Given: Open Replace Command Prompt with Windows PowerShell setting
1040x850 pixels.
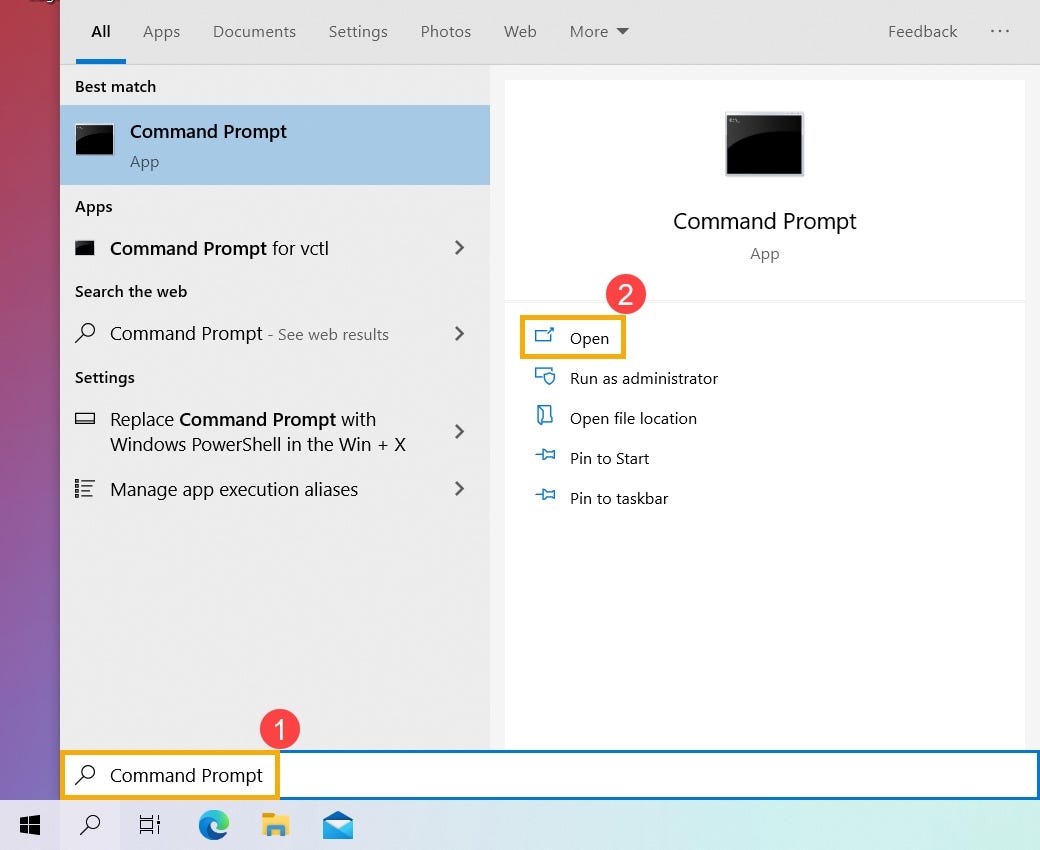Looking at the screenshot, I should 275,432.
